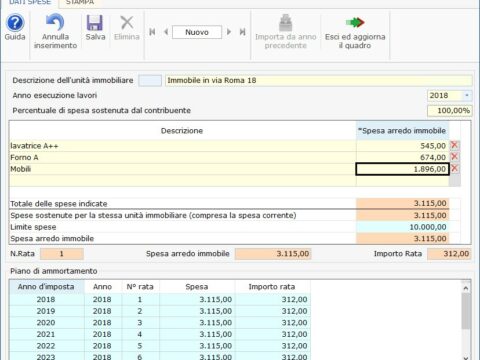This screenshot has width=480, height=360.
Task: Select the 2020 tax year row
Action: pyautogui.click(x=160, y=323)
